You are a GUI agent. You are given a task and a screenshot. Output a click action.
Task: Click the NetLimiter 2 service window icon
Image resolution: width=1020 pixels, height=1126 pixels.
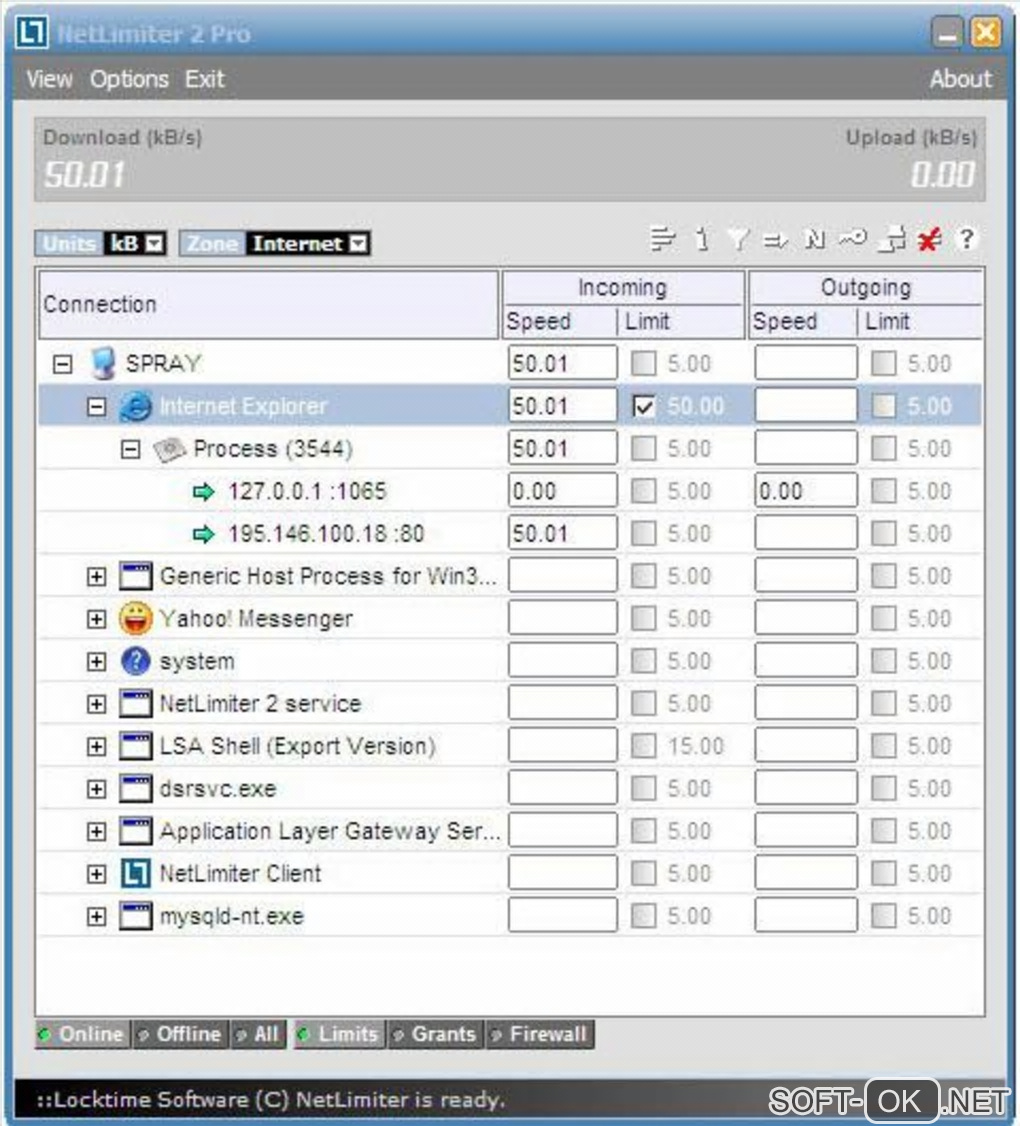(135, 704)
